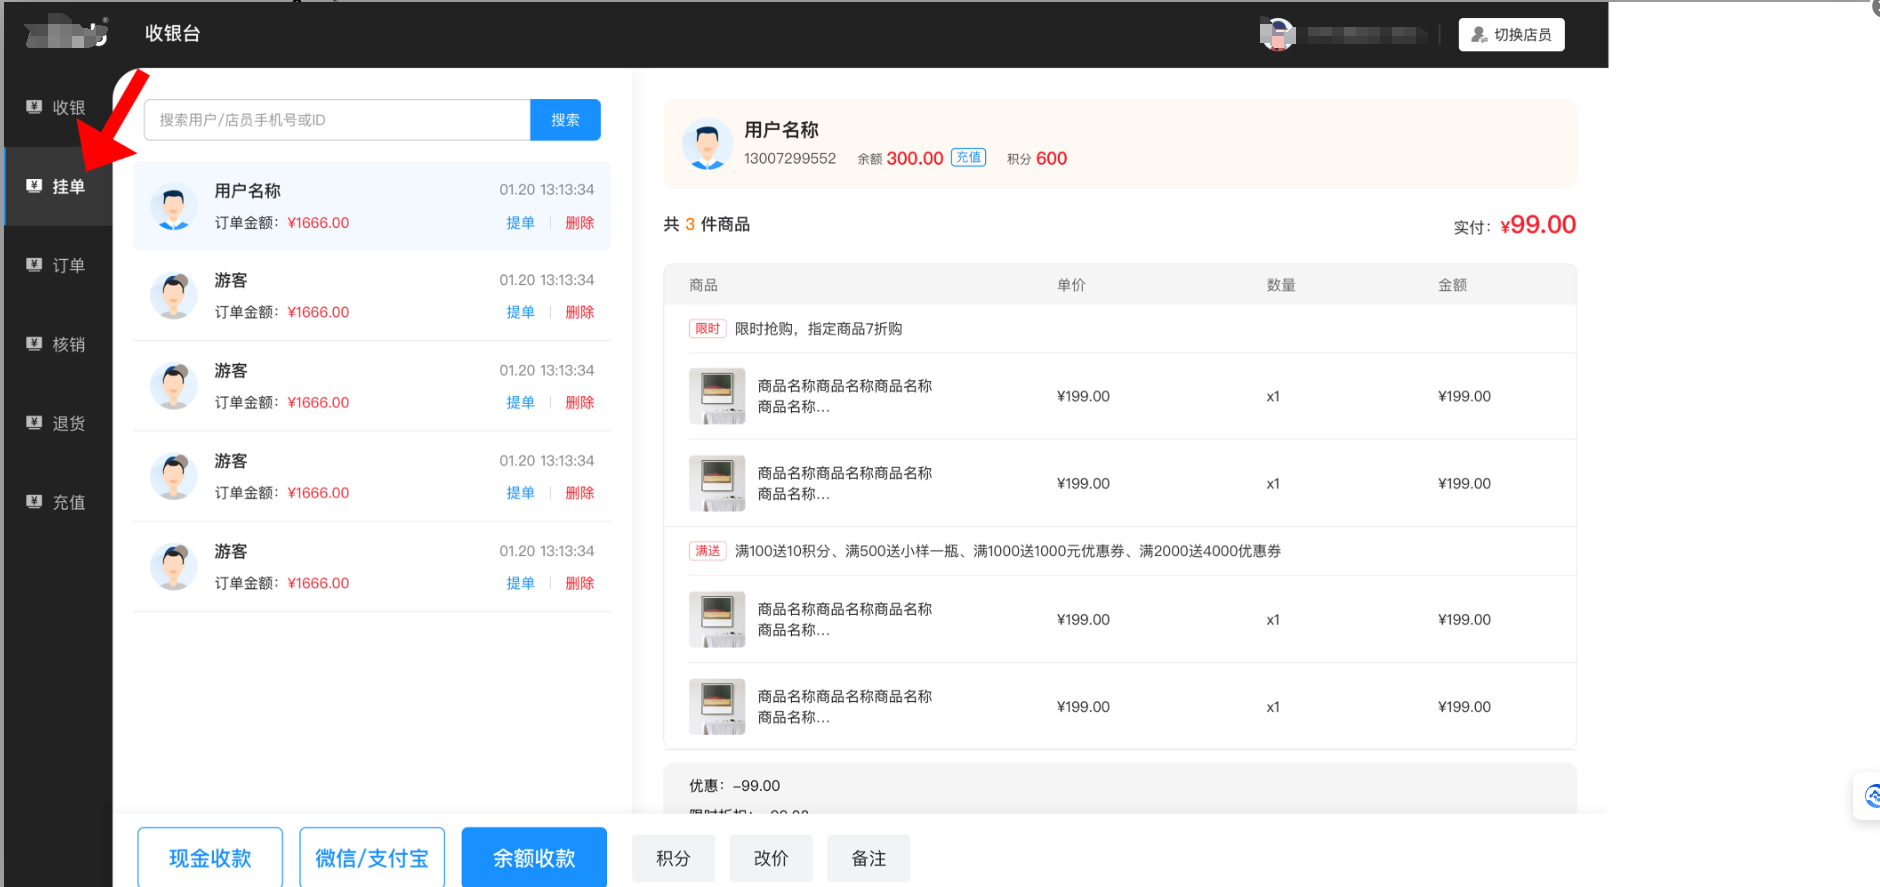
Task: Click the 充值 tag beside balance 300.00
Action: pyautogui.click(x=968, y=158)
